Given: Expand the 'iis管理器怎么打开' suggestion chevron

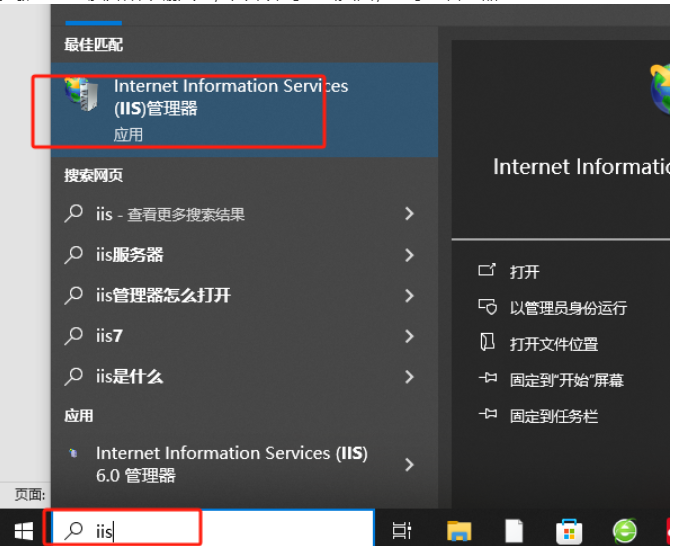Looking at the screenshot, I should point(409,296).
